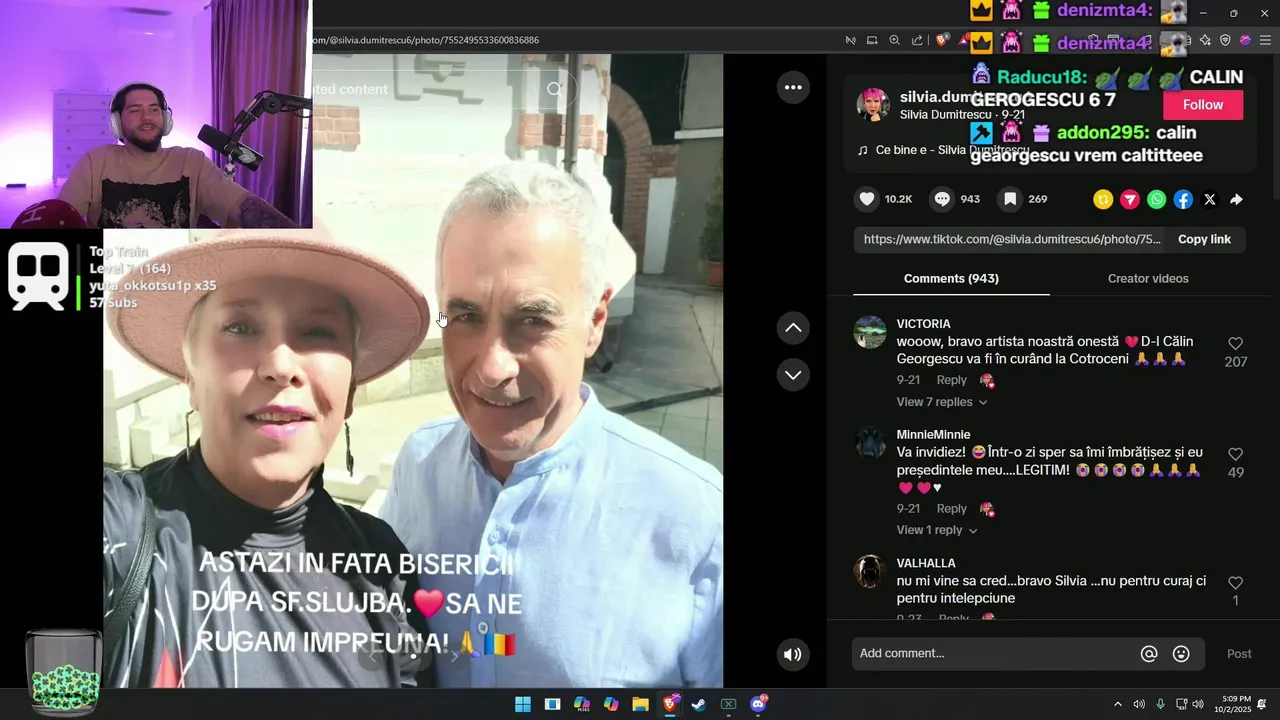
Task: Reply to VICTORIA's comment
Action: (x=951, y=380)
